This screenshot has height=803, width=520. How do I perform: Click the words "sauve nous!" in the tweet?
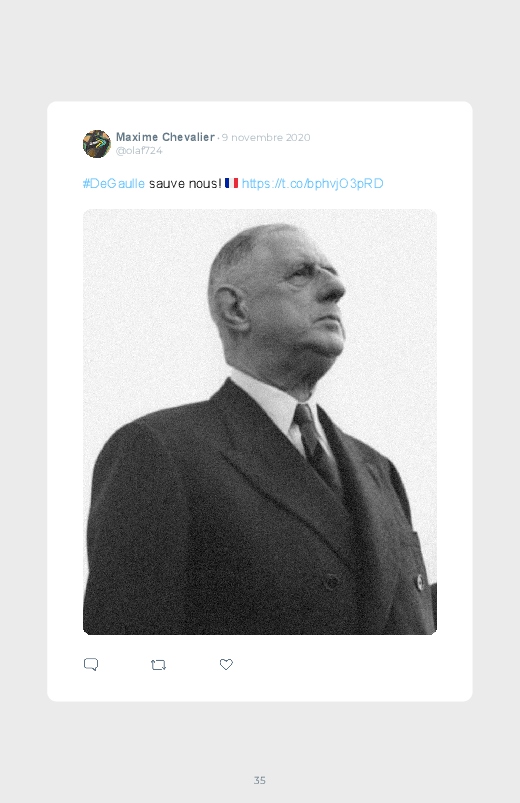pyautogui.click(x=185, y=183)
